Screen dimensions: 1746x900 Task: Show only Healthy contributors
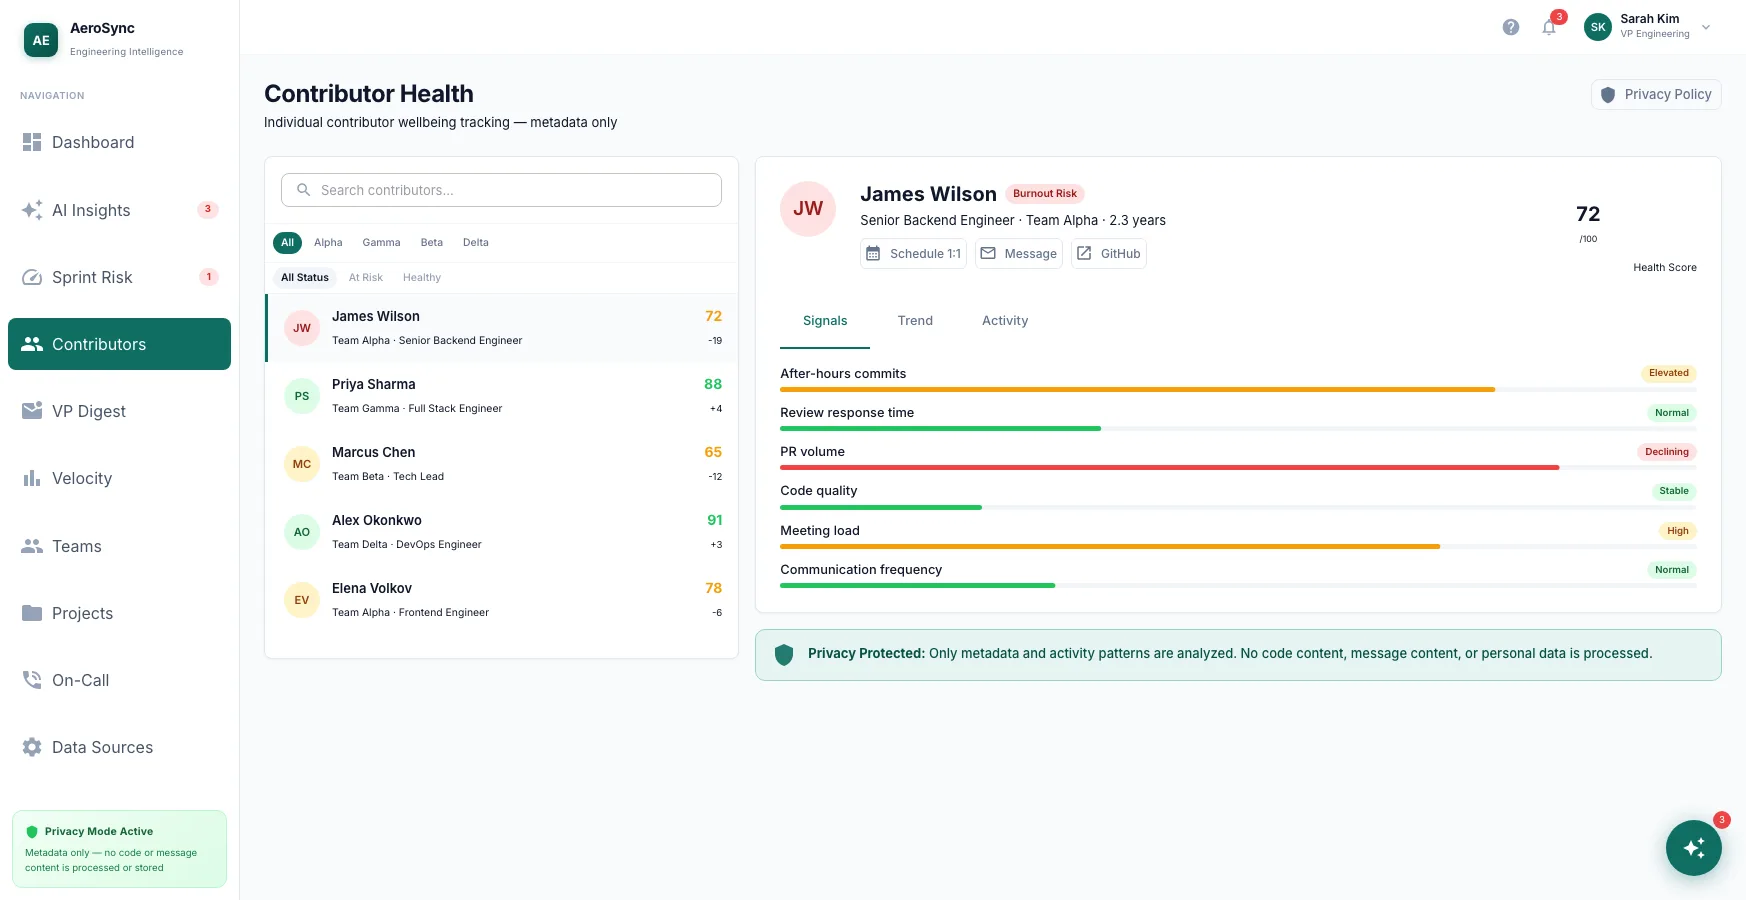422,278
